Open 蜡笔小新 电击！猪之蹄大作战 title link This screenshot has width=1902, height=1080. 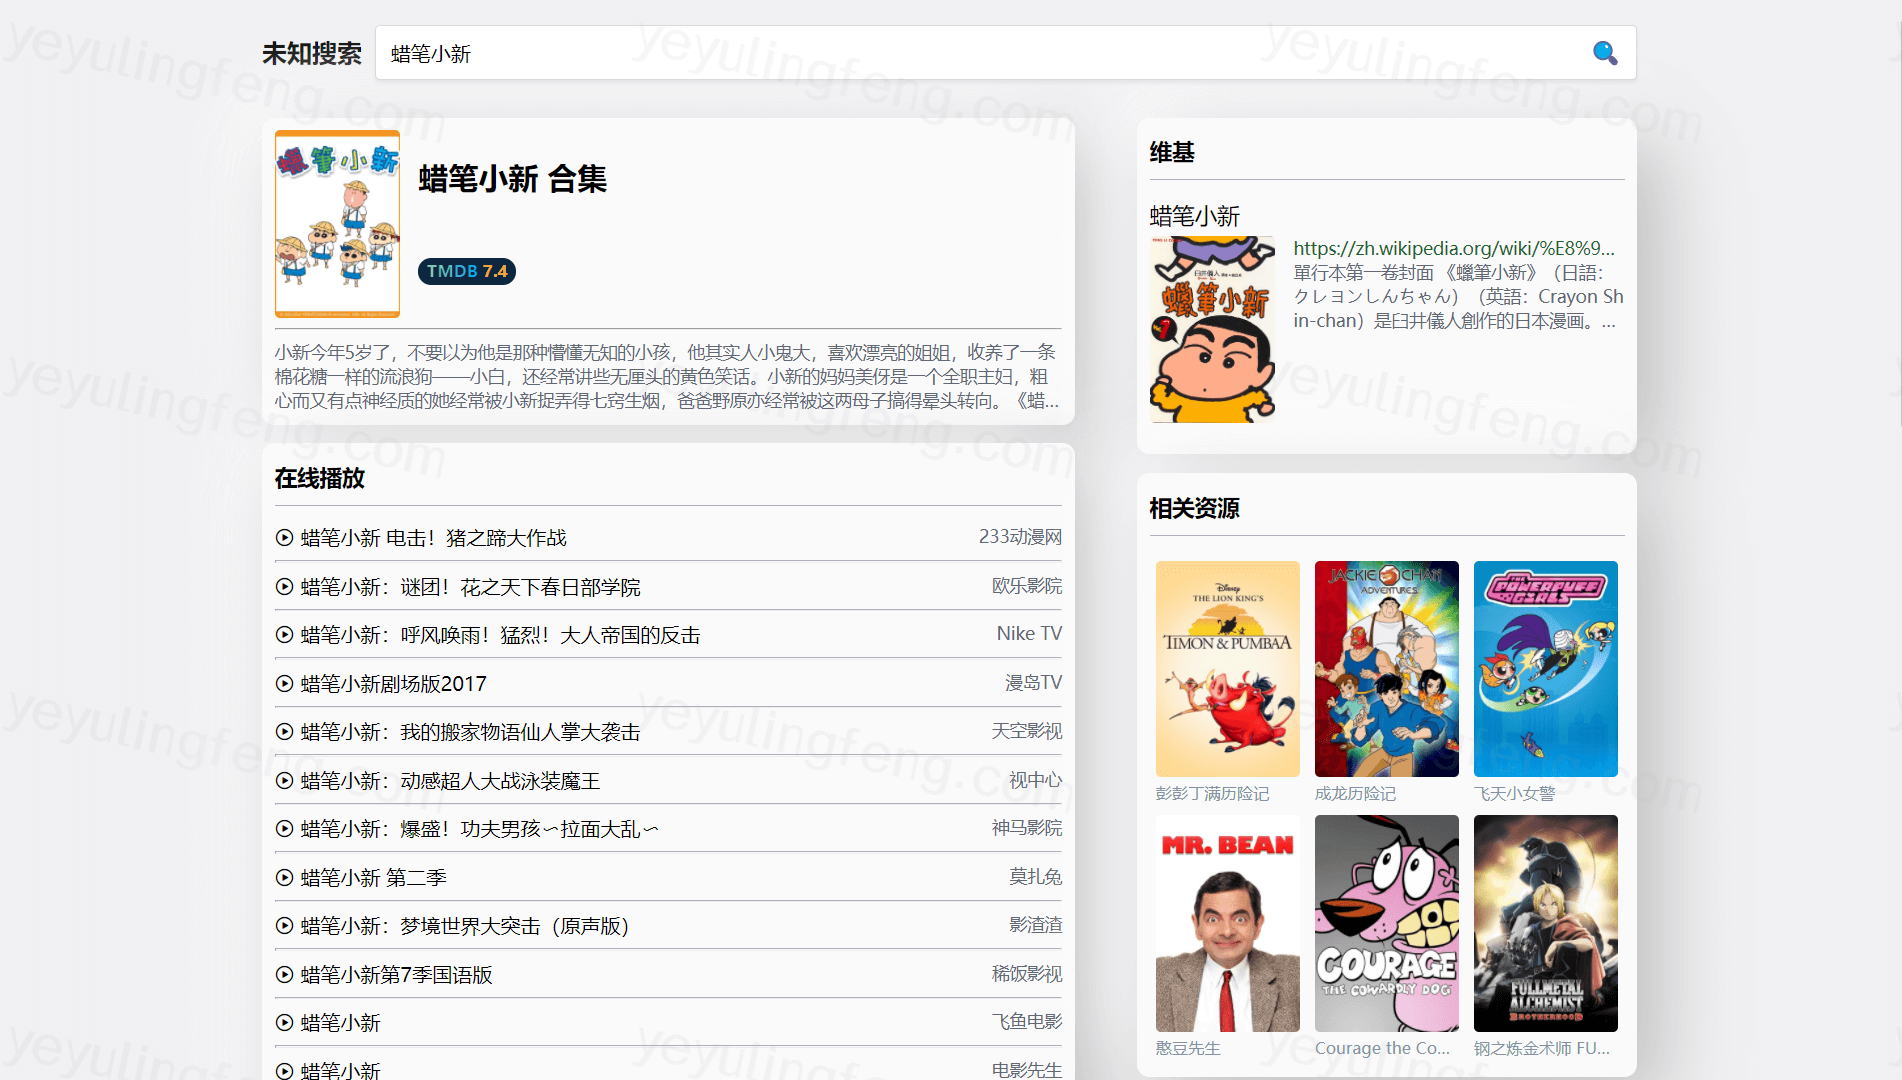tap(434, 538)
